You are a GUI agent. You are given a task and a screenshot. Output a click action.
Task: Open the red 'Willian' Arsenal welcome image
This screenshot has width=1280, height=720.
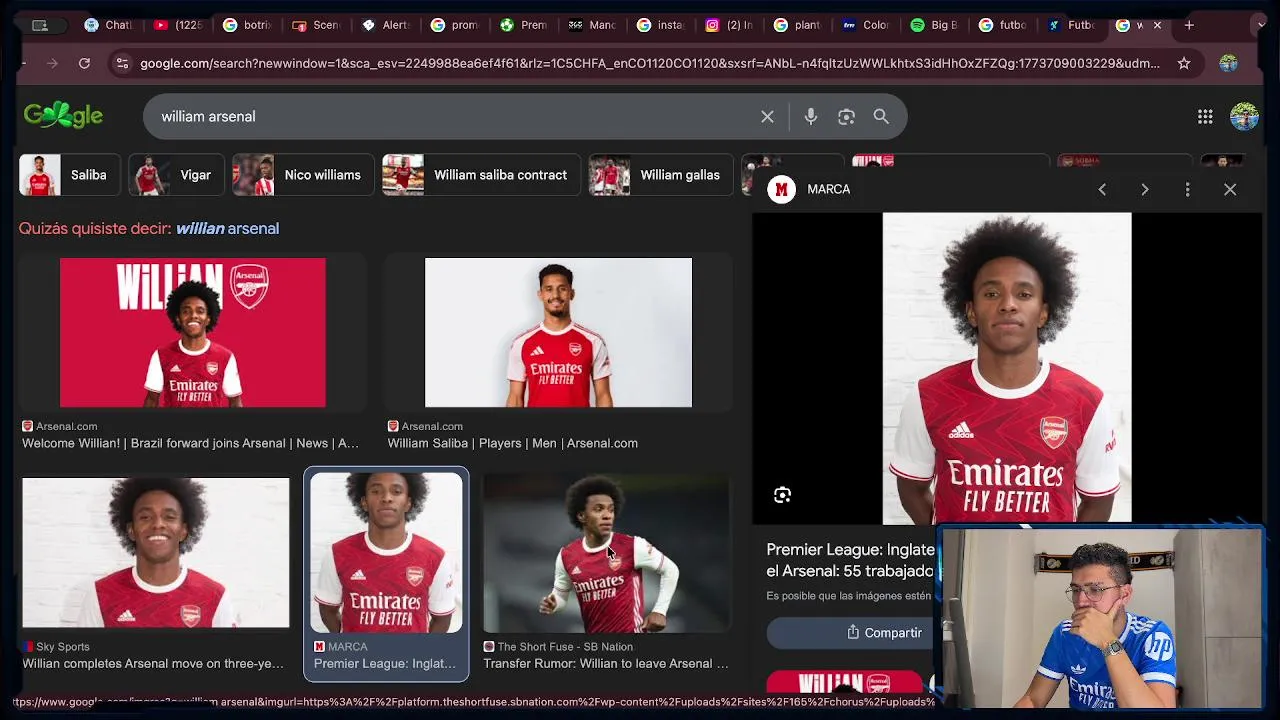(x=192, y=333)
